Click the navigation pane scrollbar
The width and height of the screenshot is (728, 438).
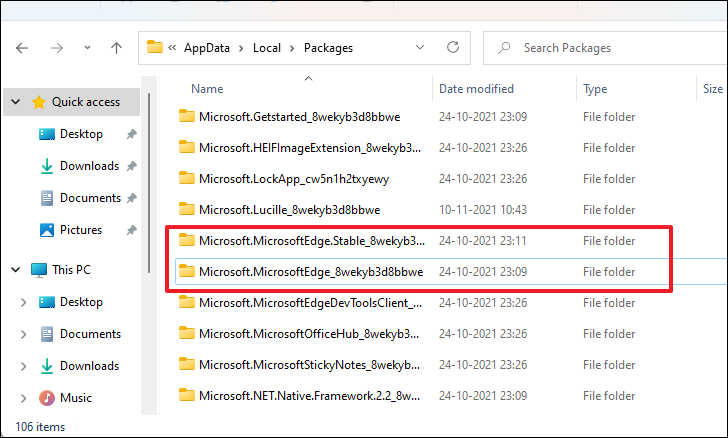149,183
